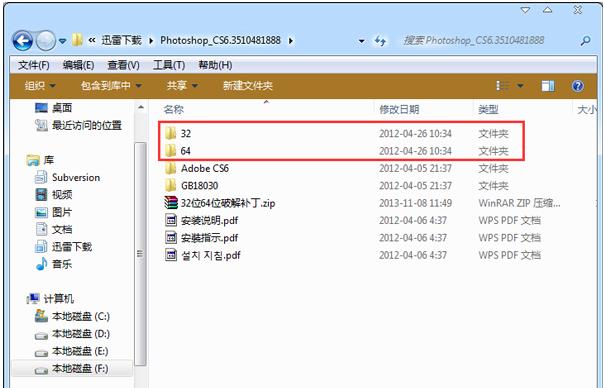This screenshot has height=388, width=604.
Task: Expand arrow after Photoshop_CS6 breadcrumb
Action: coord(290,41)
